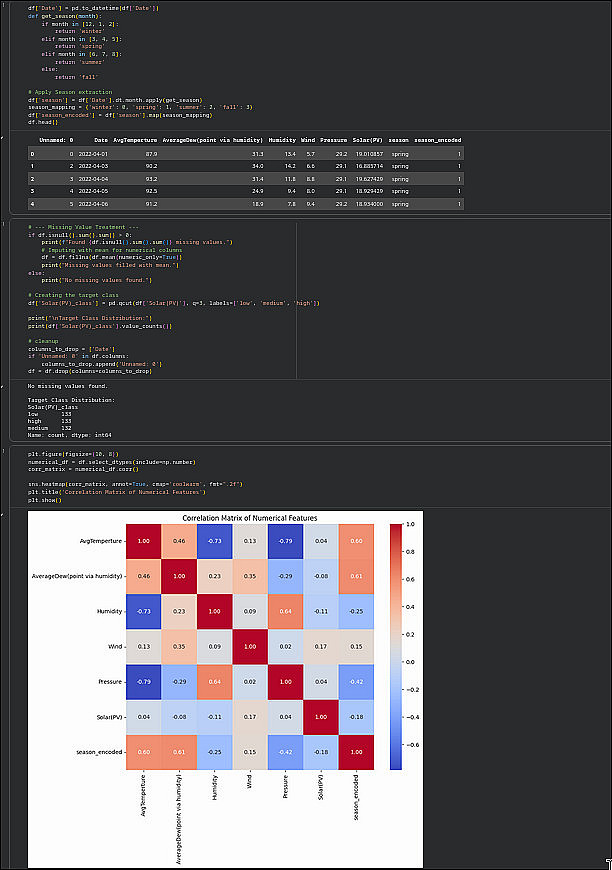Click the humidity value '14.2'
The width and height of the screenshot is (612, 870).
pyautogui.click(x=290, y=166)
